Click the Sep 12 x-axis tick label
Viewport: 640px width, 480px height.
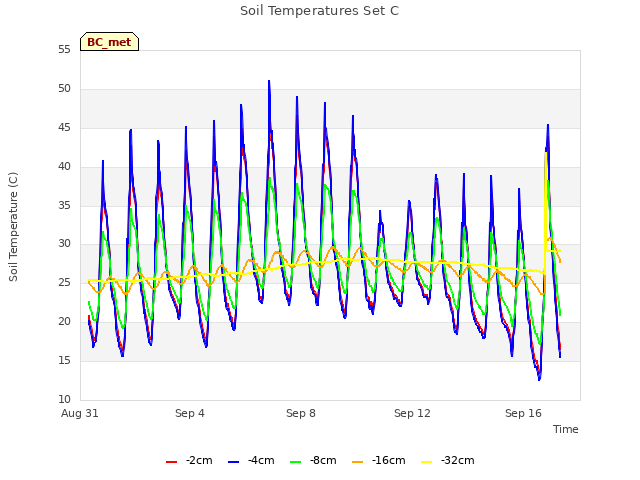click(x=412, y=413)
